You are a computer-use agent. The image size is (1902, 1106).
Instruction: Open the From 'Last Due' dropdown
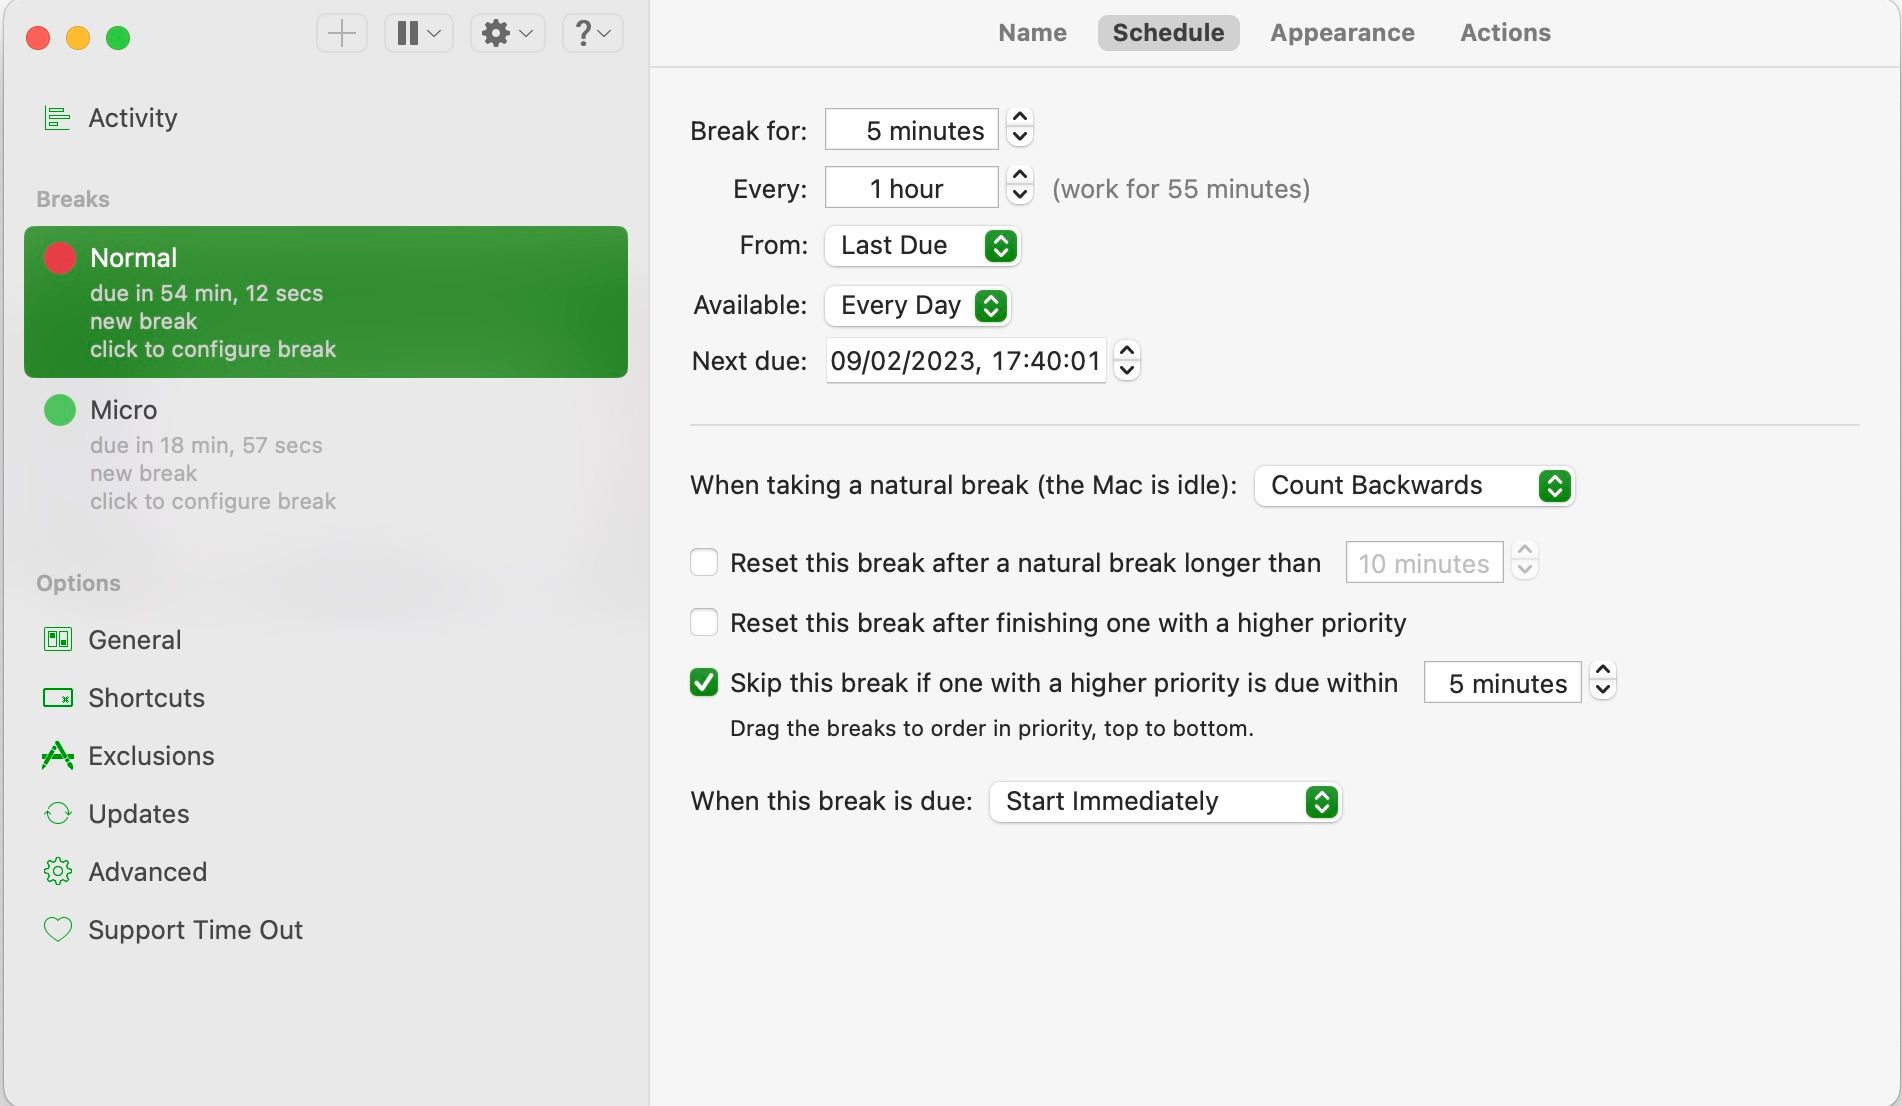pyautogui.click(x=921, y=246)
